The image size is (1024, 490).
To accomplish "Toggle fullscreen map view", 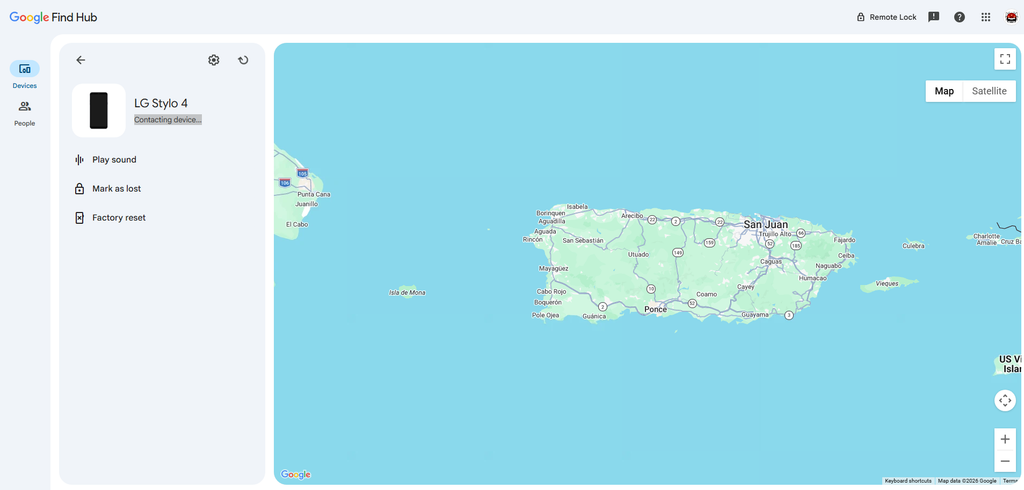I will click(x=1005, y=58).
